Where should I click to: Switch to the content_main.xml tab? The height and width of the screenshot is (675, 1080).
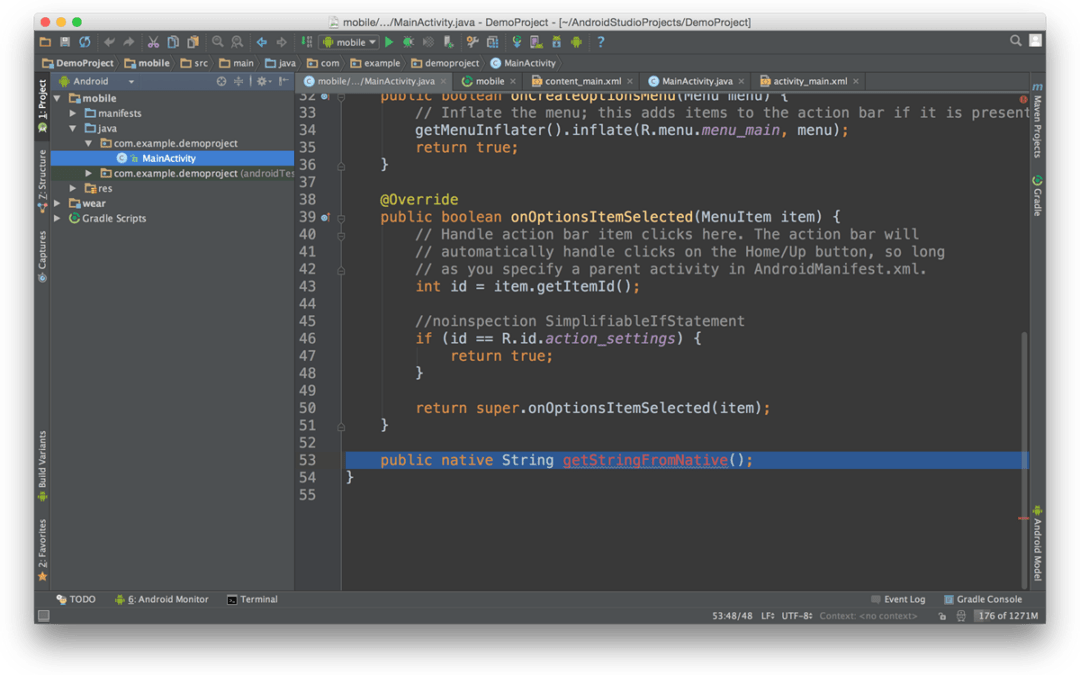pyautogui.click(x=583, y=81)
